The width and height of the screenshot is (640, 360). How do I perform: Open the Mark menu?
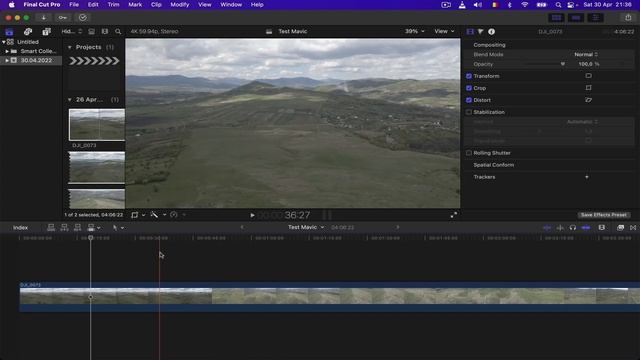(135, 4)
